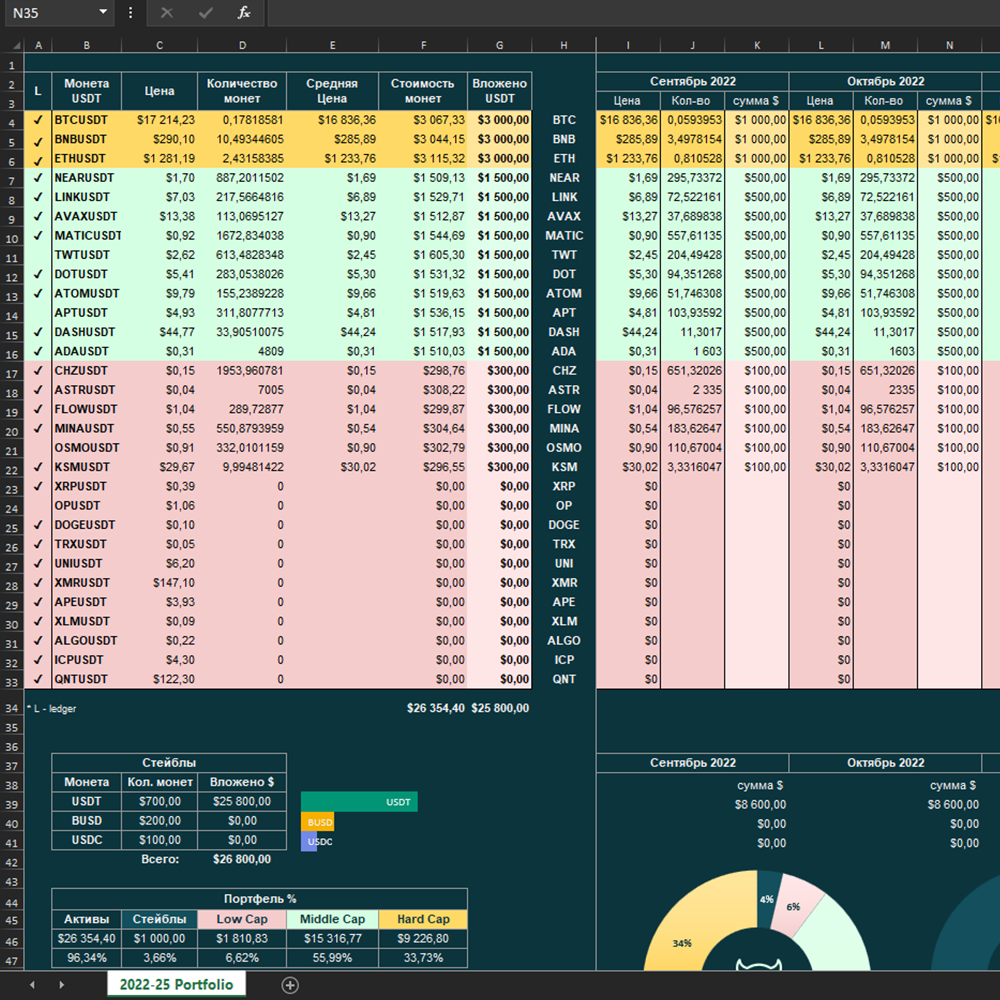Select the QNT ticker label cell
The width and height of the screenshot is (1000, 1000).
tap(564, 679)
